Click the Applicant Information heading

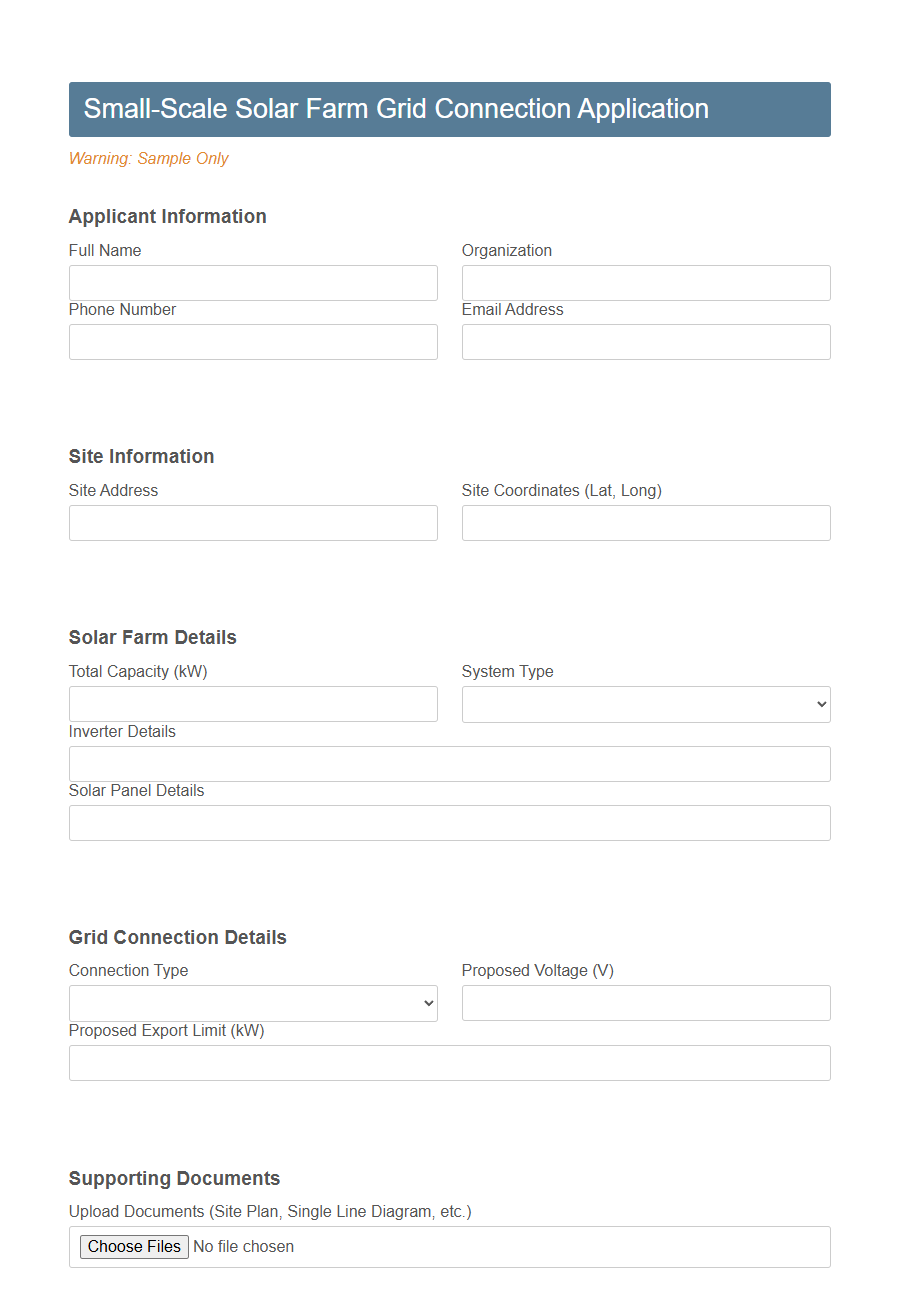tap(167, 216)
